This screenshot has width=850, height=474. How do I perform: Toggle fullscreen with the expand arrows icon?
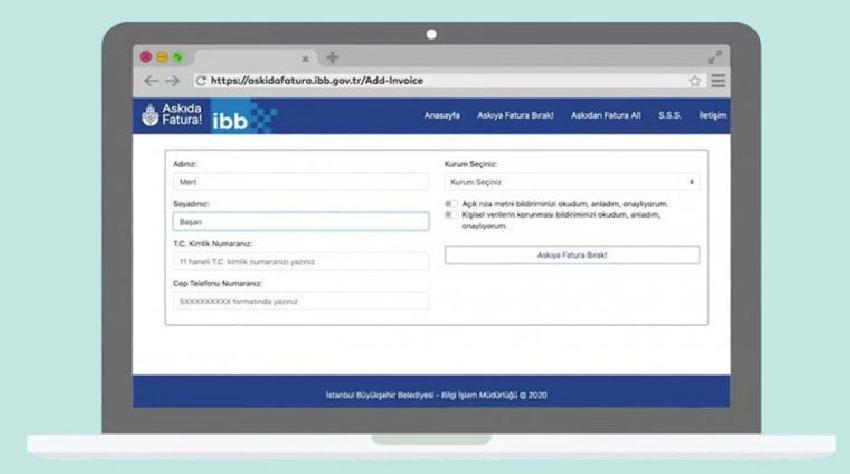point(715,58)
